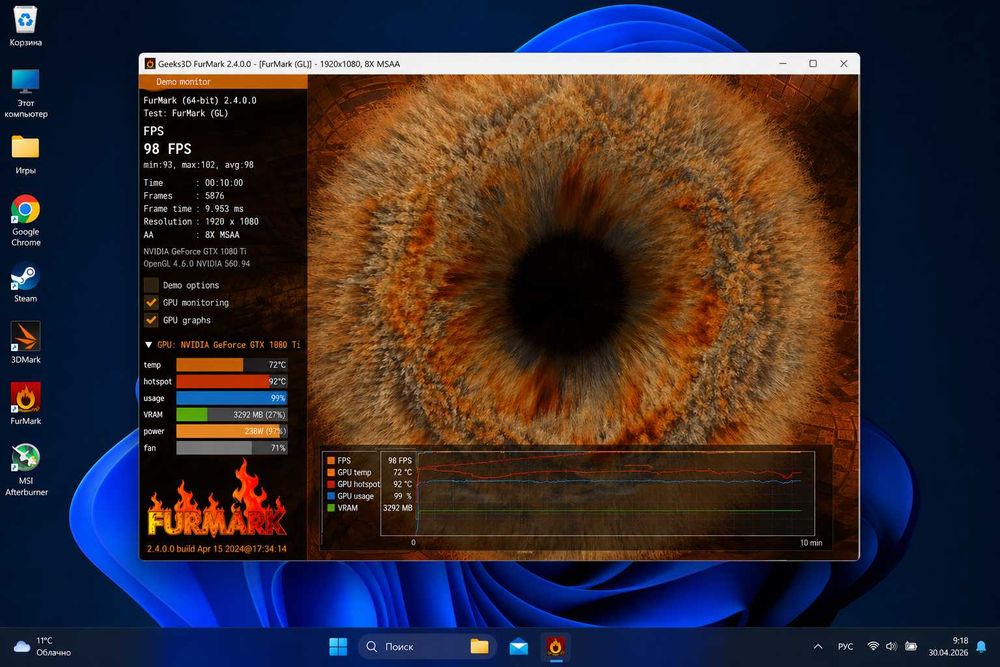The width and height of the screenshot is (1000, 667).
Task: Click the GPU graph plot area
Action: tap(616, 494)
